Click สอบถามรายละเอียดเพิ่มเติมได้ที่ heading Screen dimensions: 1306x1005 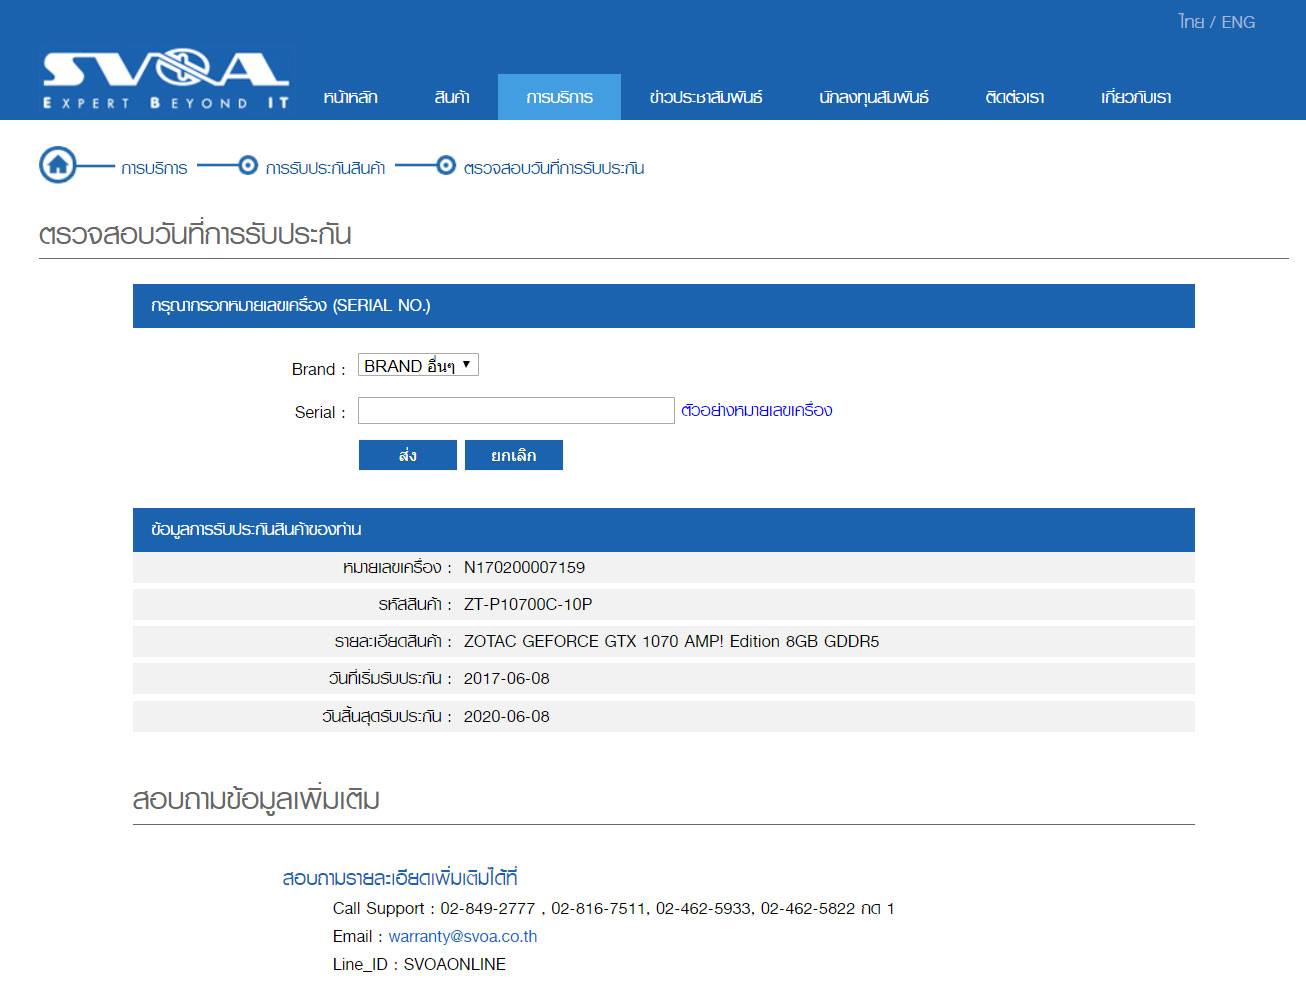pyautogui.click(x=400, y=878)
